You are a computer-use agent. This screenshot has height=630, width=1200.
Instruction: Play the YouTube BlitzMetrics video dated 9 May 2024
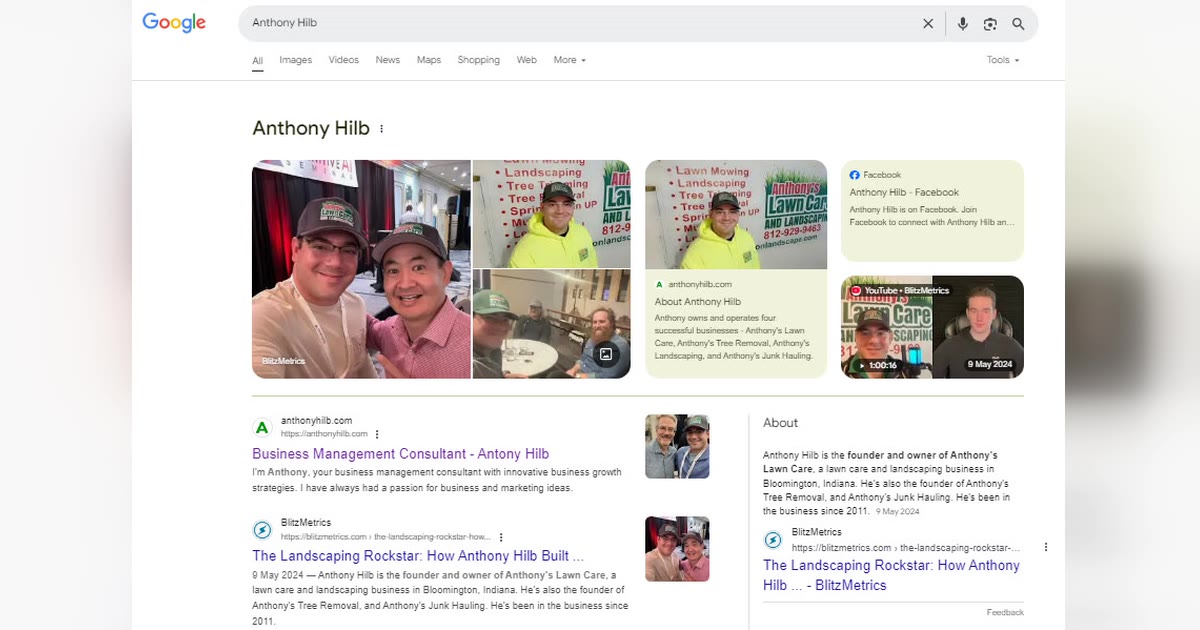tap(932, 327)
